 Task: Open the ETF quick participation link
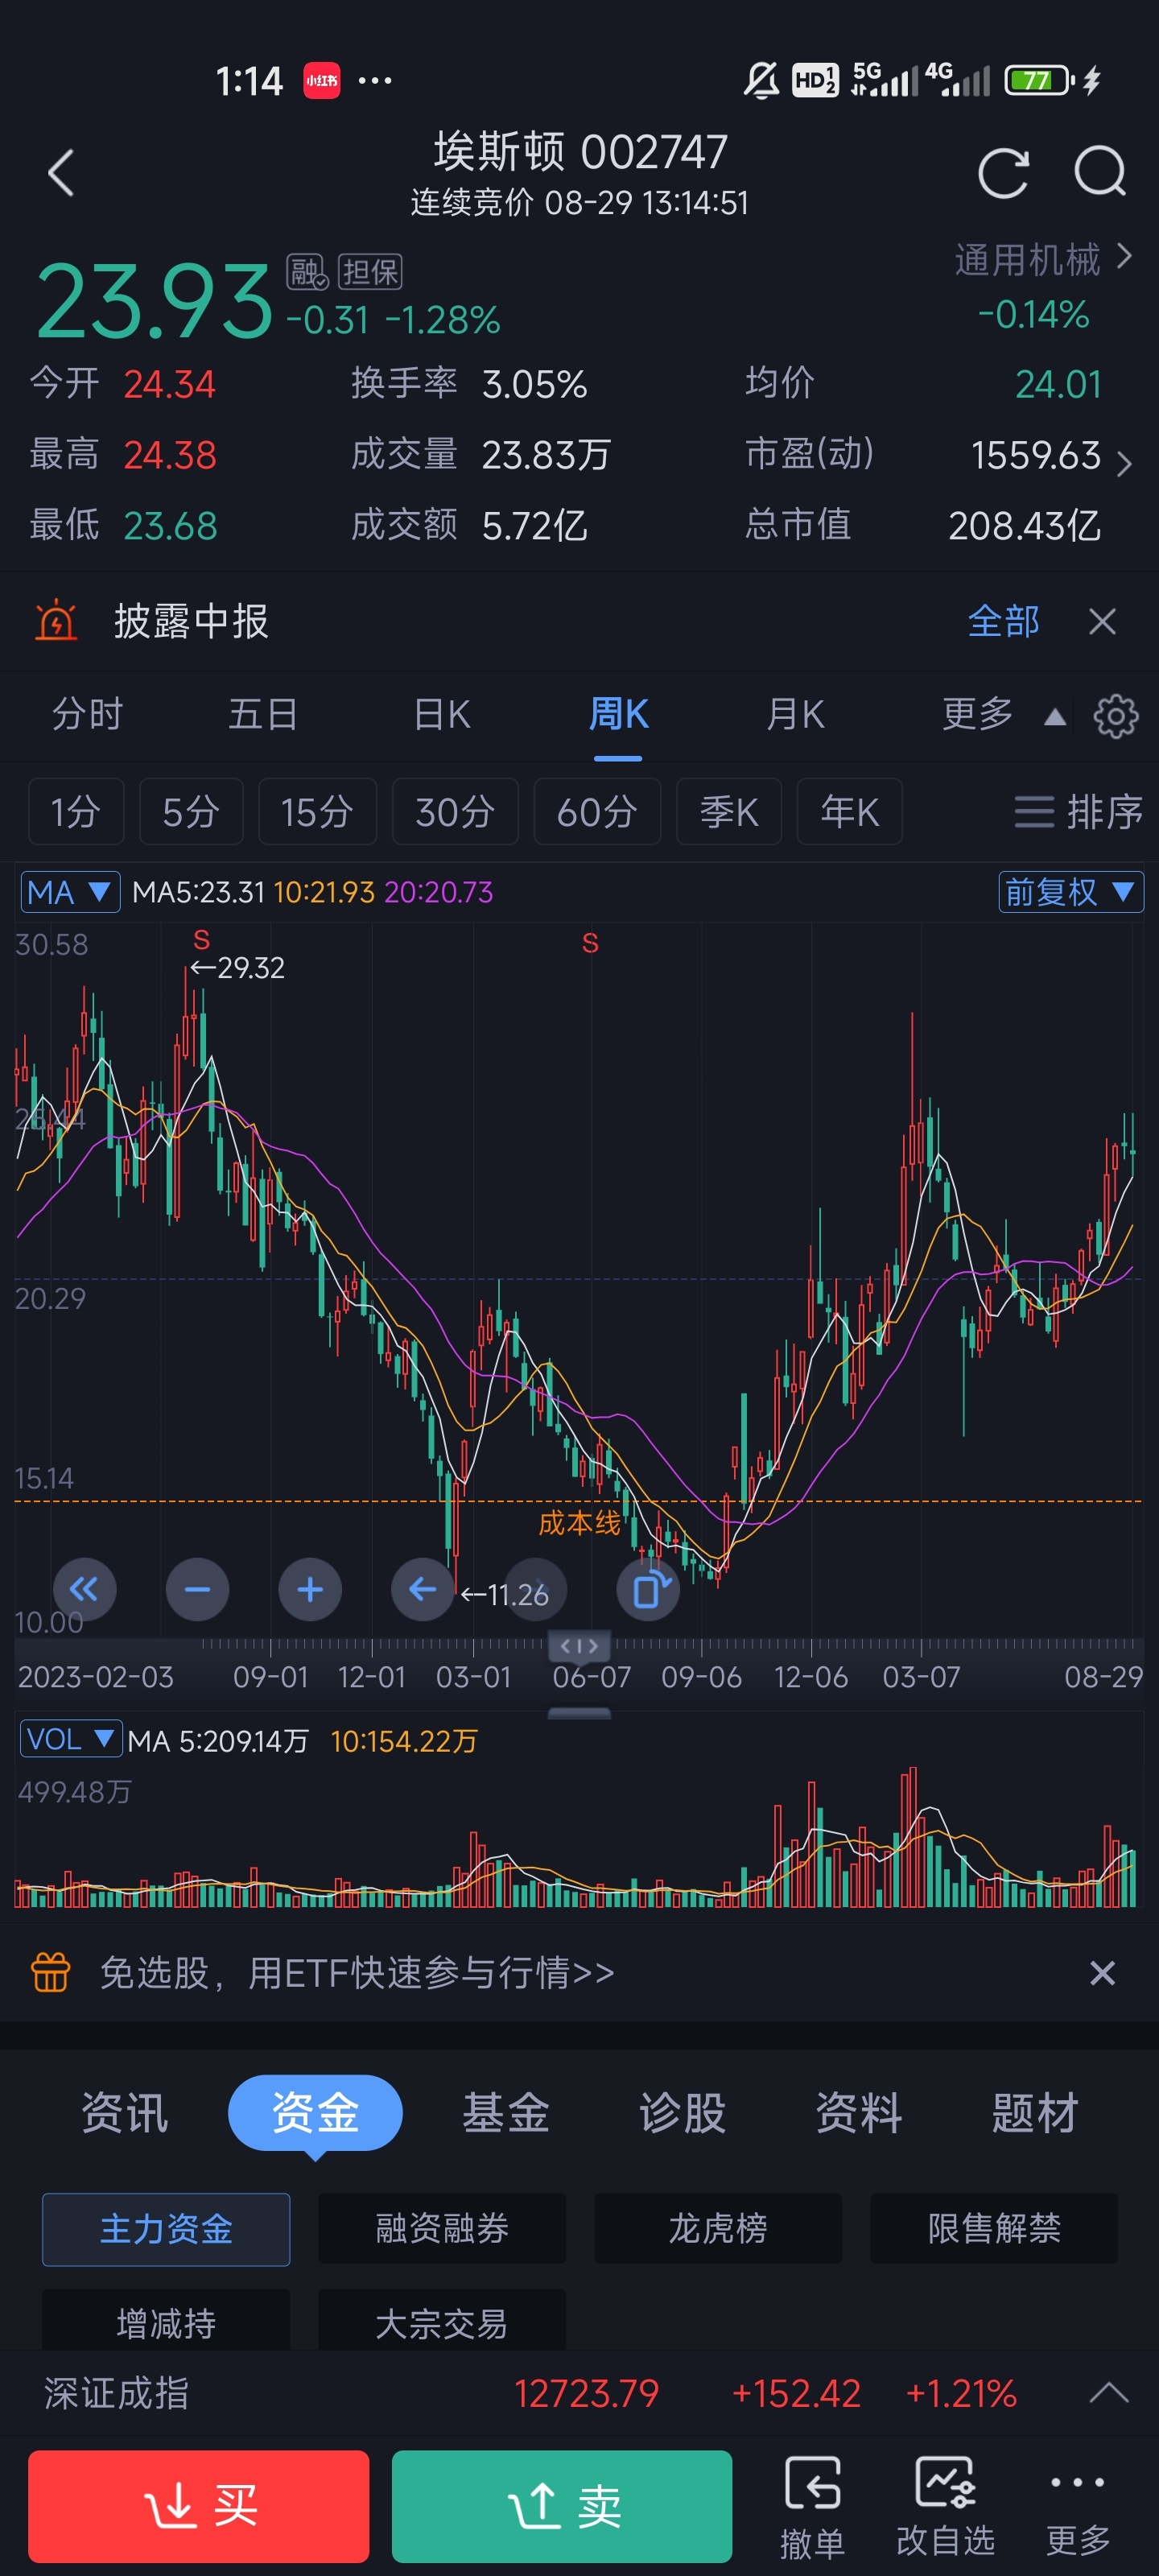pos(357,1972)
